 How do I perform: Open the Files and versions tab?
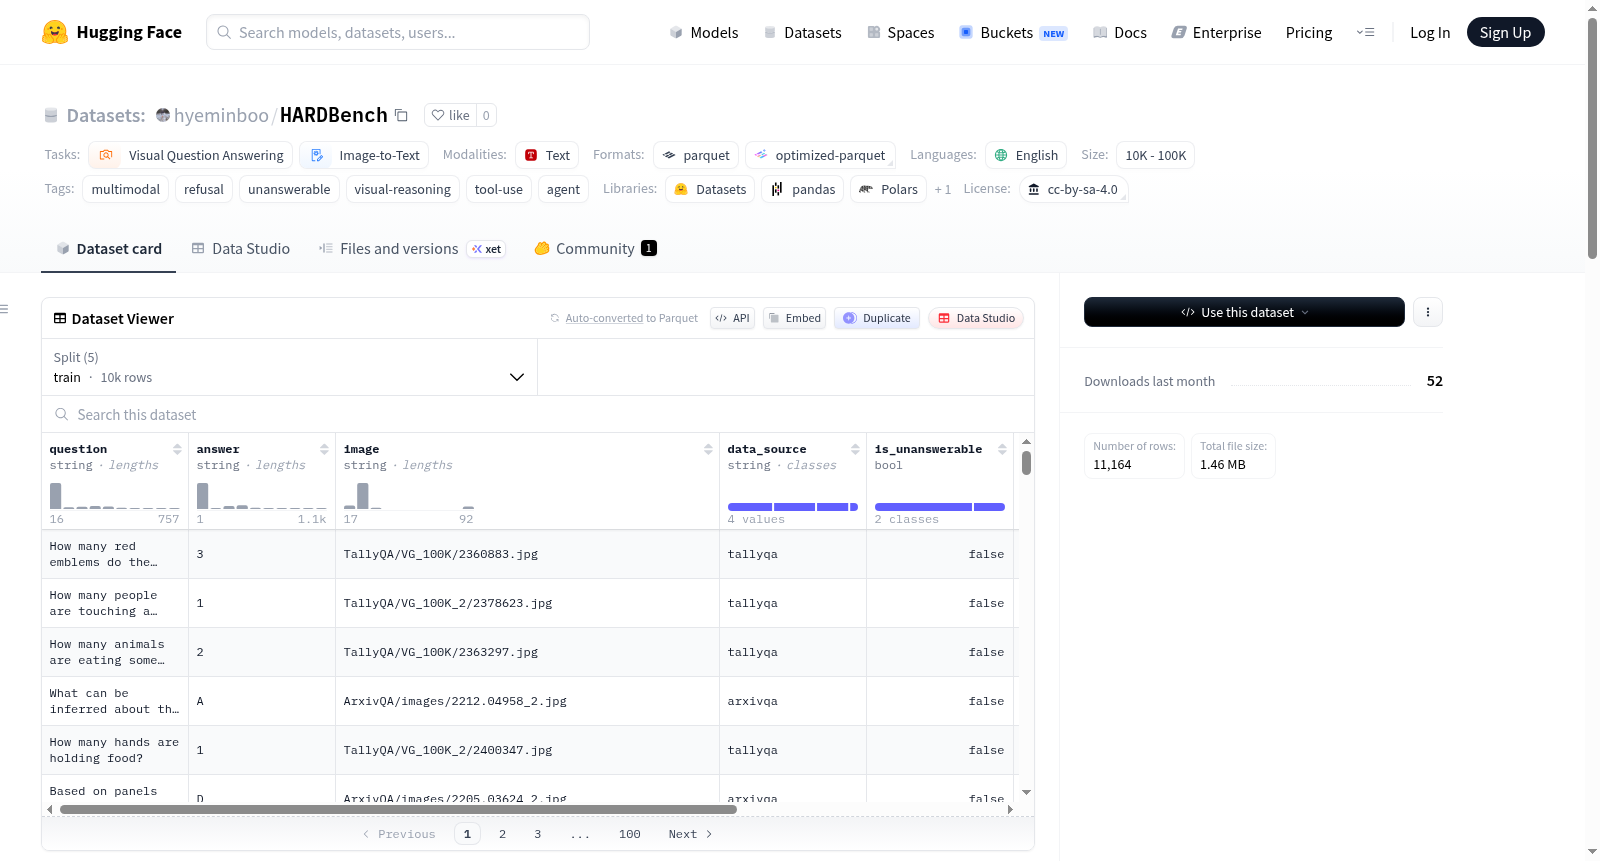pyautogui.click(x=412, y=249)
